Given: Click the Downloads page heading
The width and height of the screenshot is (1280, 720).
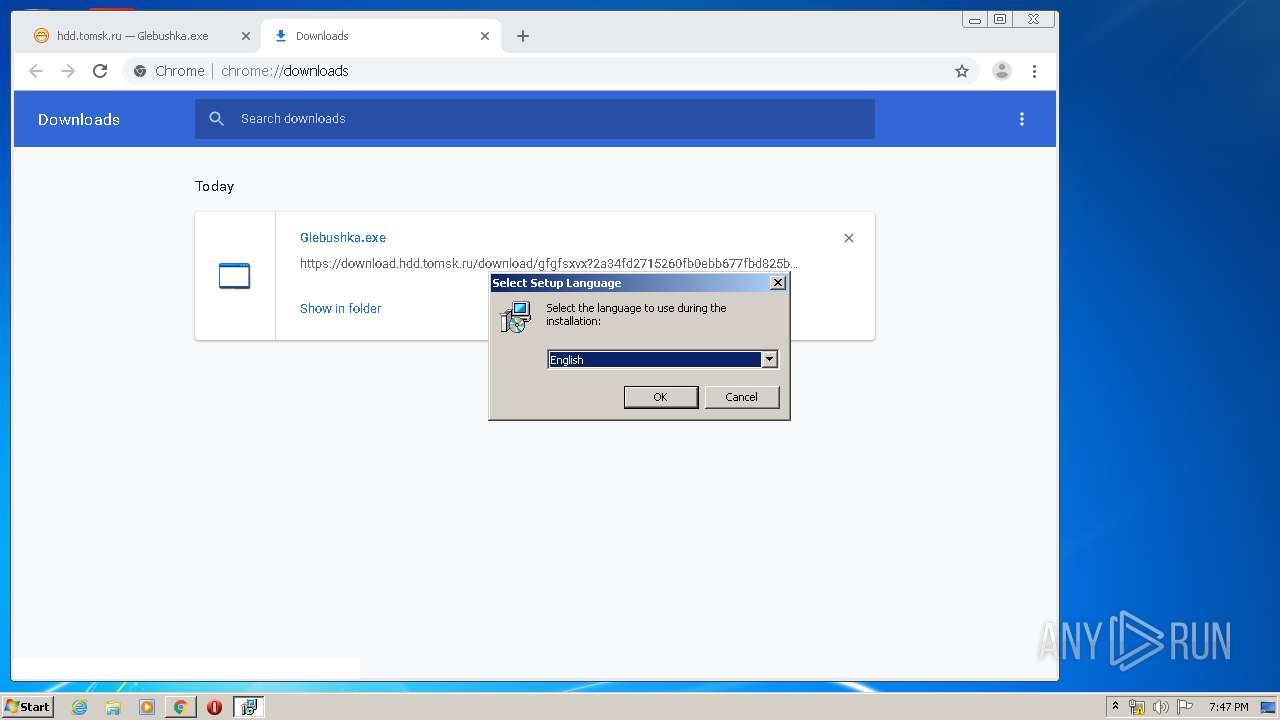Looking at the screenshot, I should pyautogui.click(x=79, y=119).
